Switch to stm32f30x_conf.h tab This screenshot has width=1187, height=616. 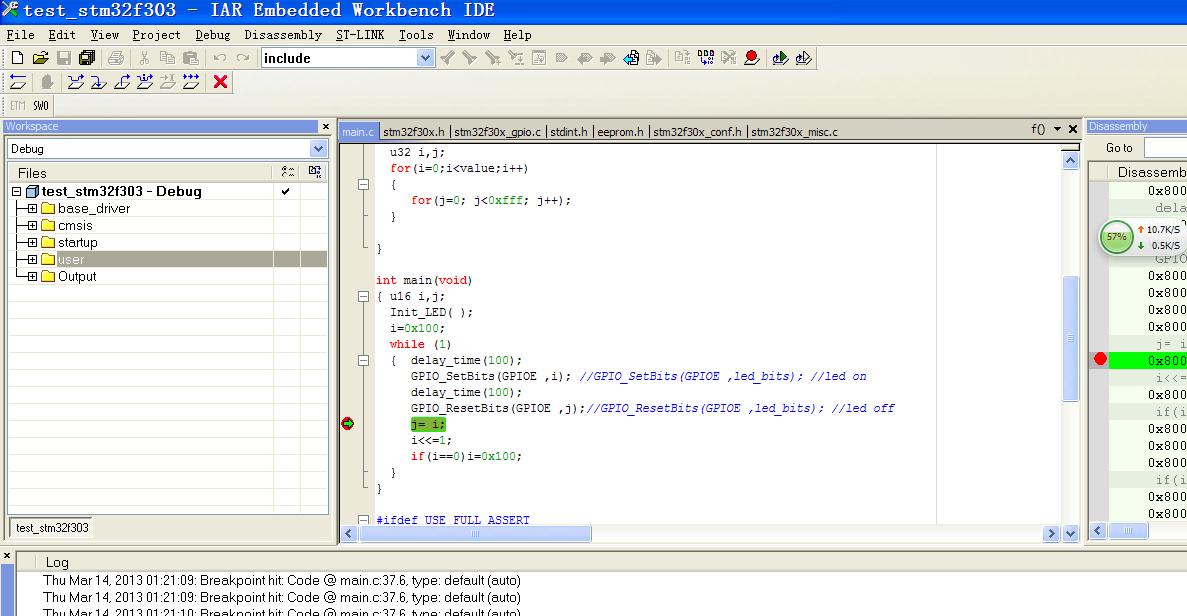coord(697,132)
